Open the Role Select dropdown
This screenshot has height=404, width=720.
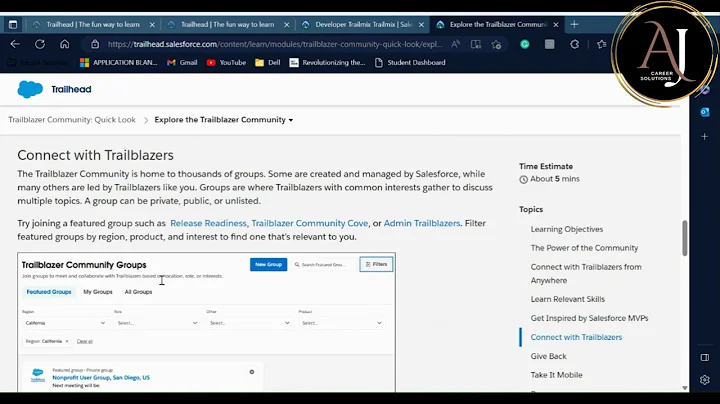pyautogui.click(x=157, y=323)
